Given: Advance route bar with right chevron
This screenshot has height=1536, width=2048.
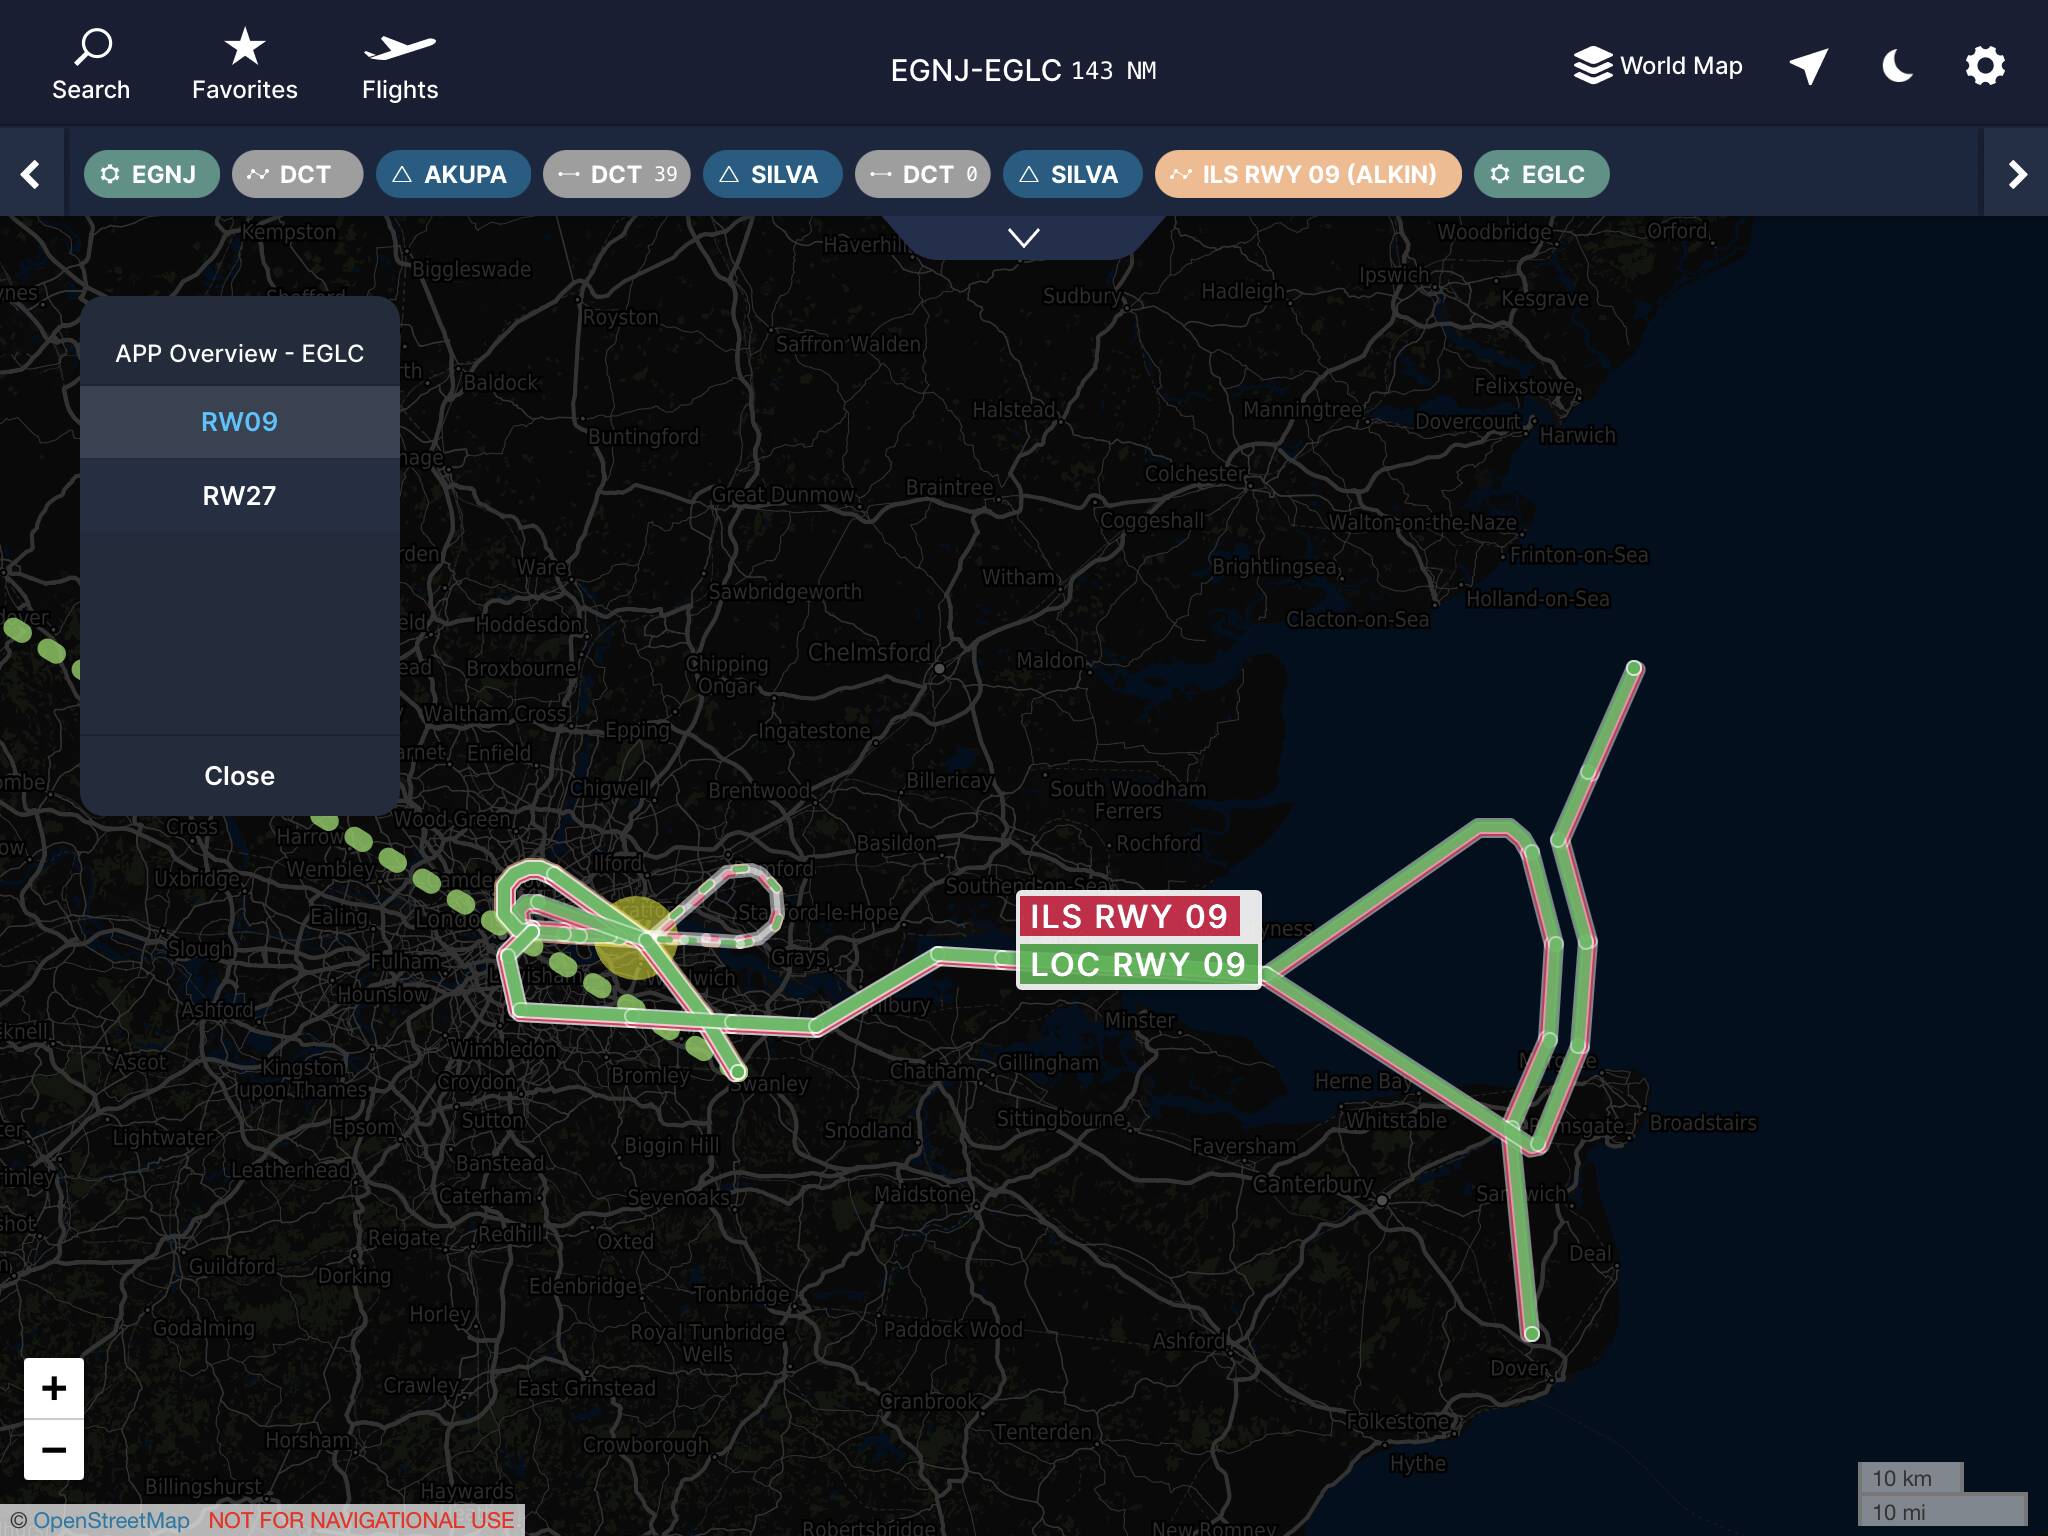Looking at the screenshot, I should tap(2017, 174).
